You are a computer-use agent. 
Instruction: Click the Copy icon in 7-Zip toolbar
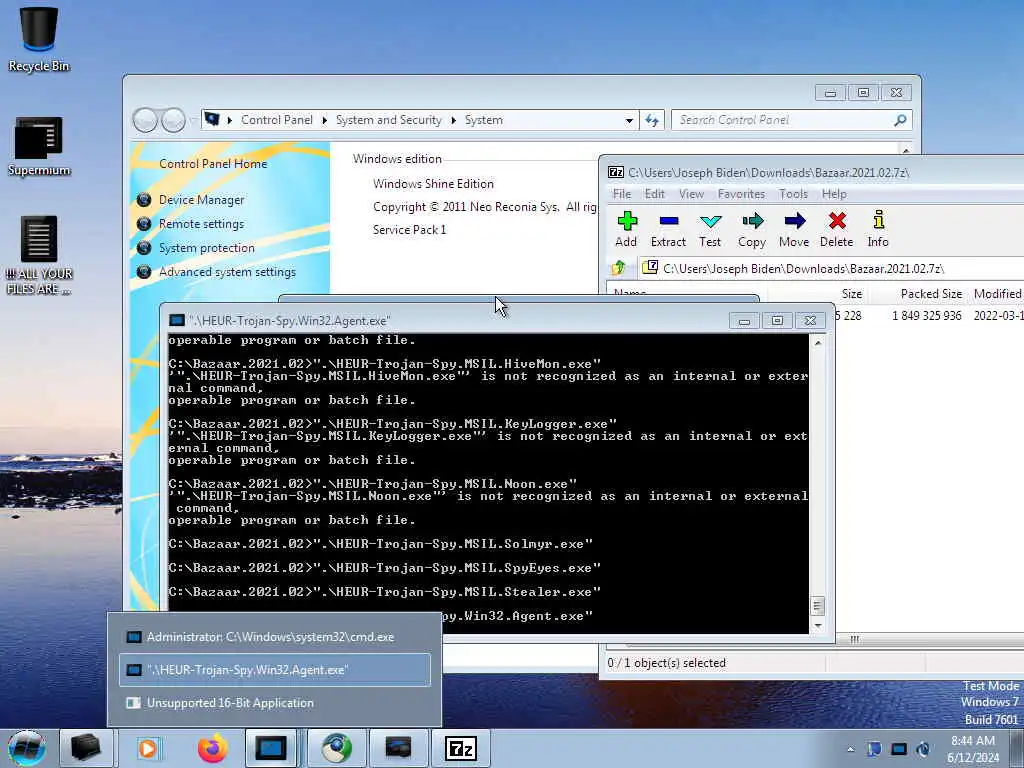point(752,229)
